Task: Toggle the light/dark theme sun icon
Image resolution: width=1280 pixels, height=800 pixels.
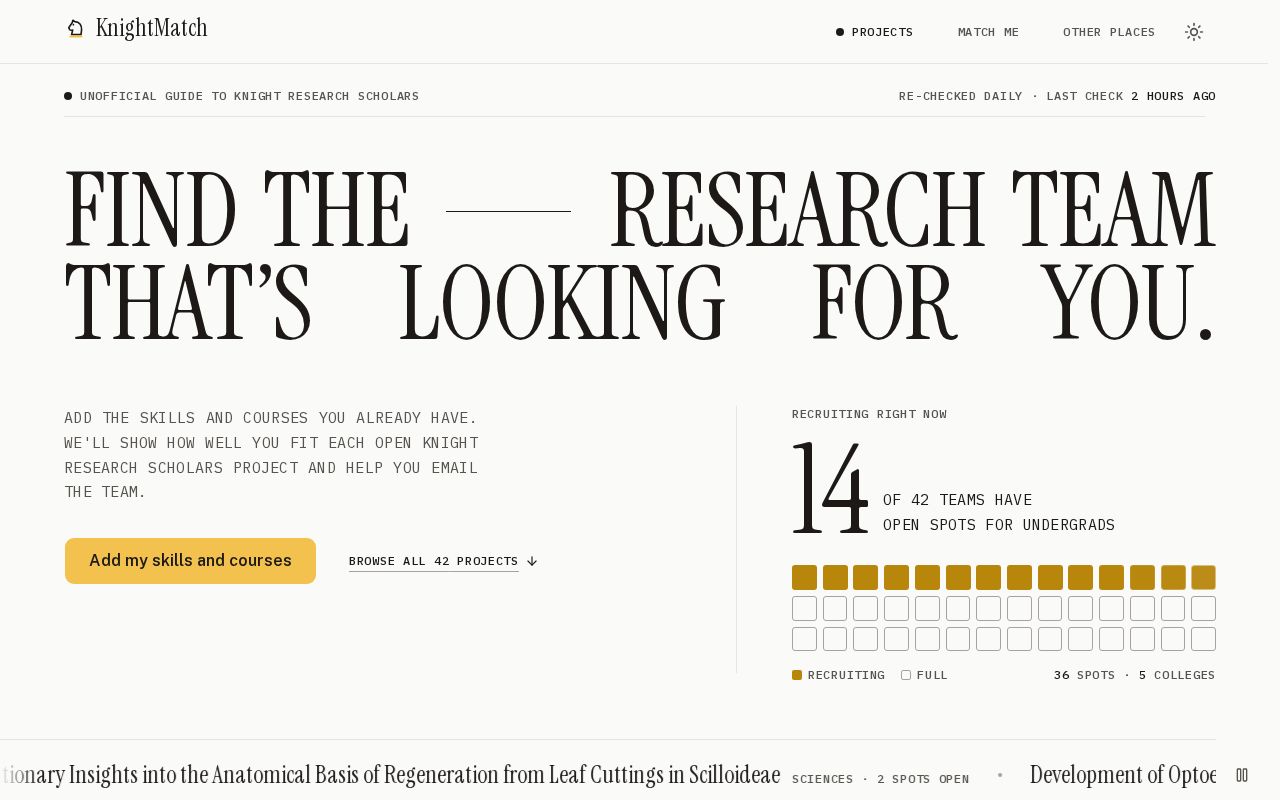Action: tap(1194, 32)
